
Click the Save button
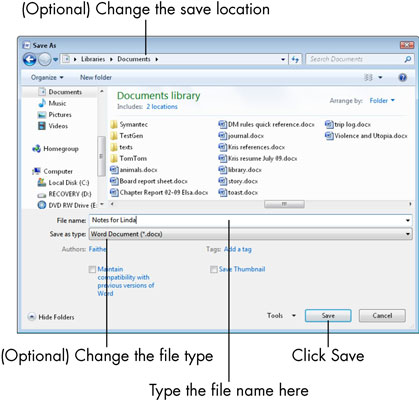pyautogui.click(x=328, y=316)
